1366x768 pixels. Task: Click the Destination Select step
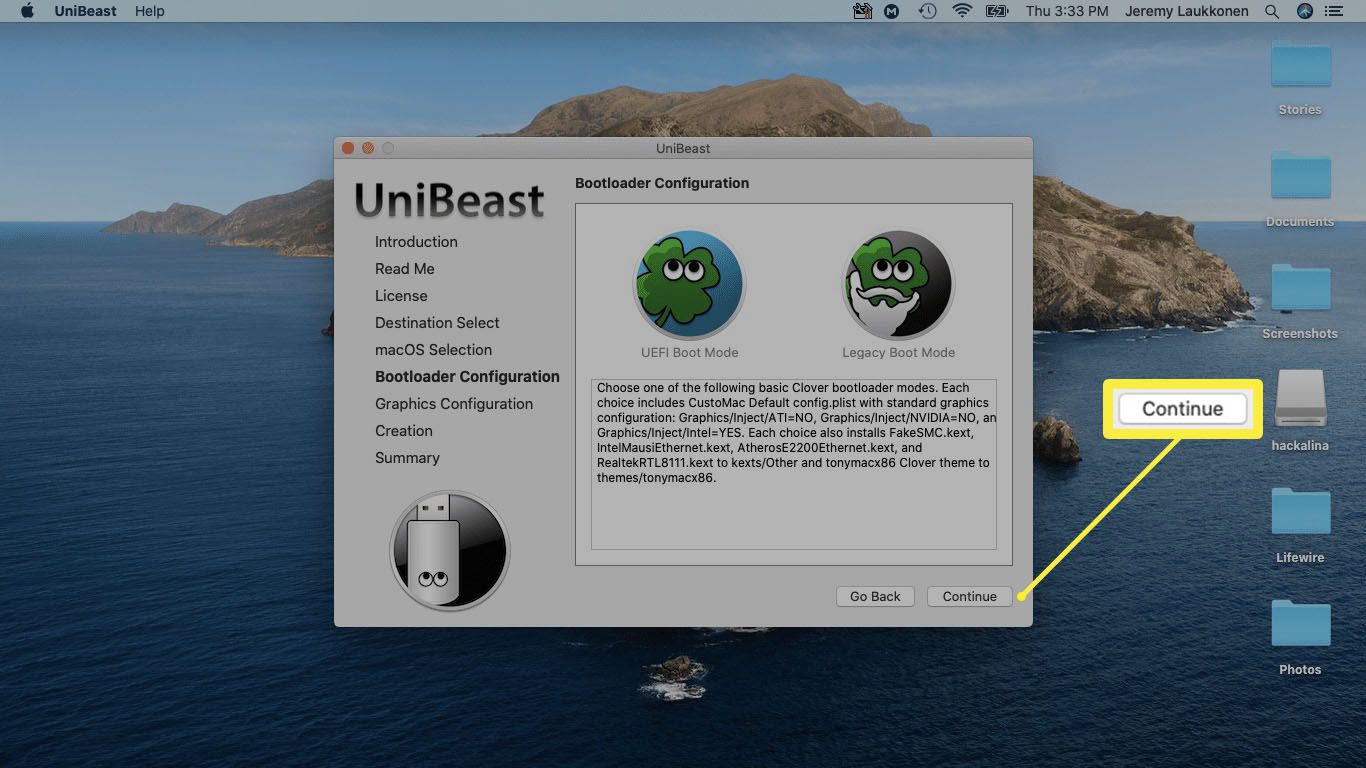pyautogui.click(x=437, y=323)
